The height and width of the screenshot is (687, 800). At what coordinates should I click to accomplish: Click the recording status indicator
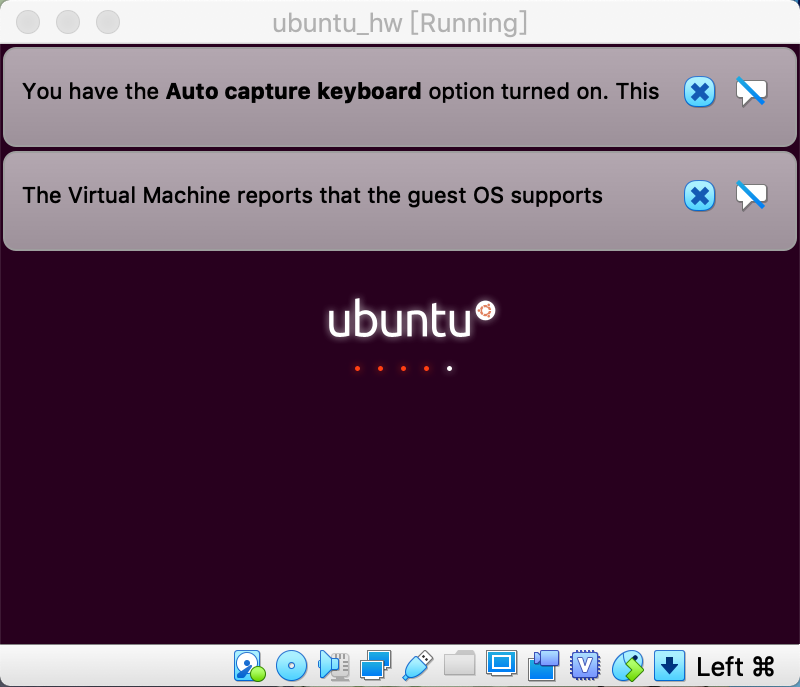tap(543, 666)
